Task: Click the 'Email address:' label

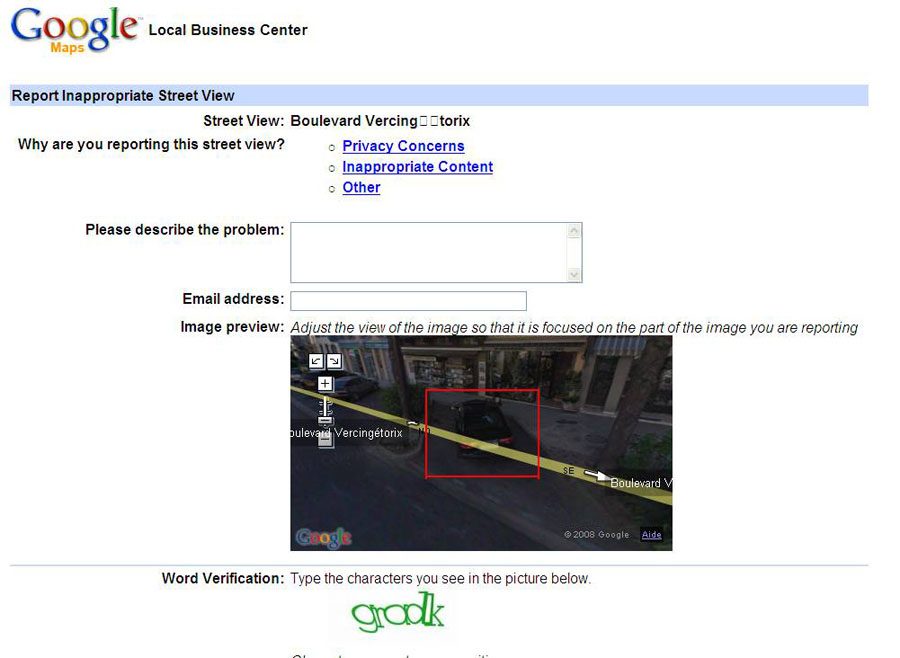Action: [233, 299]
